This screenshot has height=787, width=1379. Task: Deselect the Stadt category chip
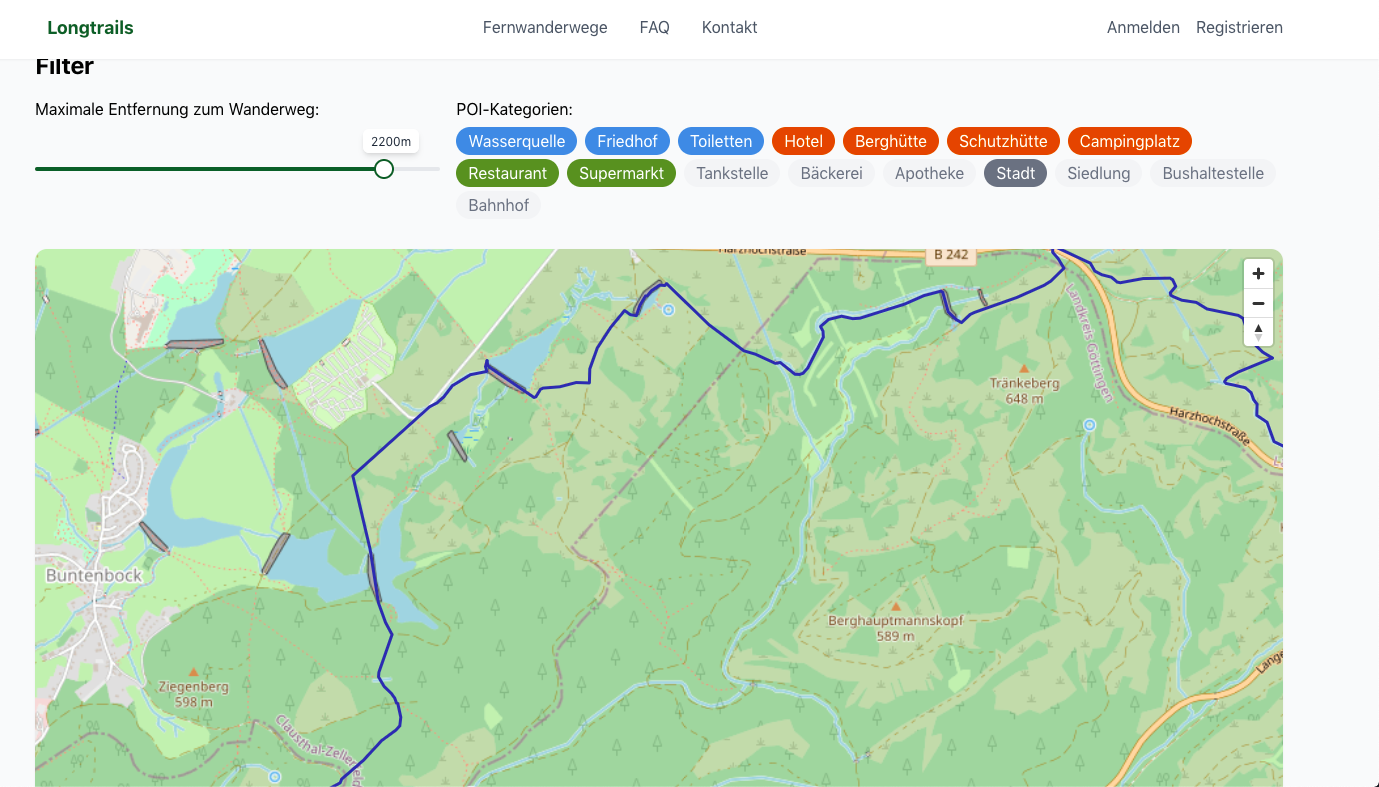[1015, 173]
